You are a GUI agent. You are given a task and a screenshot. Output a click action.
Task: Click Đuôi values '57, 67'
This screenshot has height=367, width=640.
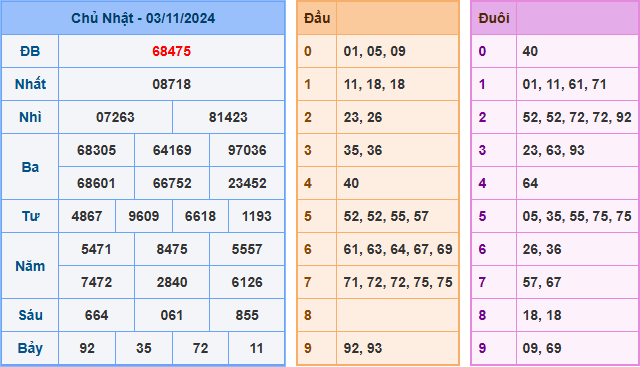(x=542, y=282)
